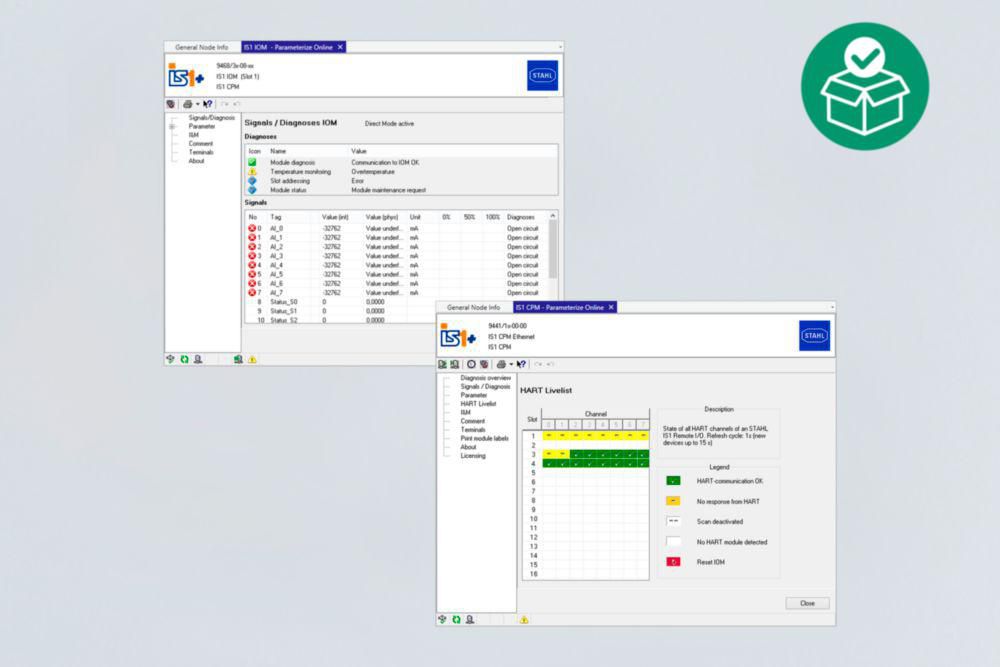Viewport: 1000px width, 667px height.
Task: Close the IS1 CPM Parameterize Online tab
Action: (x=612, y=307)
